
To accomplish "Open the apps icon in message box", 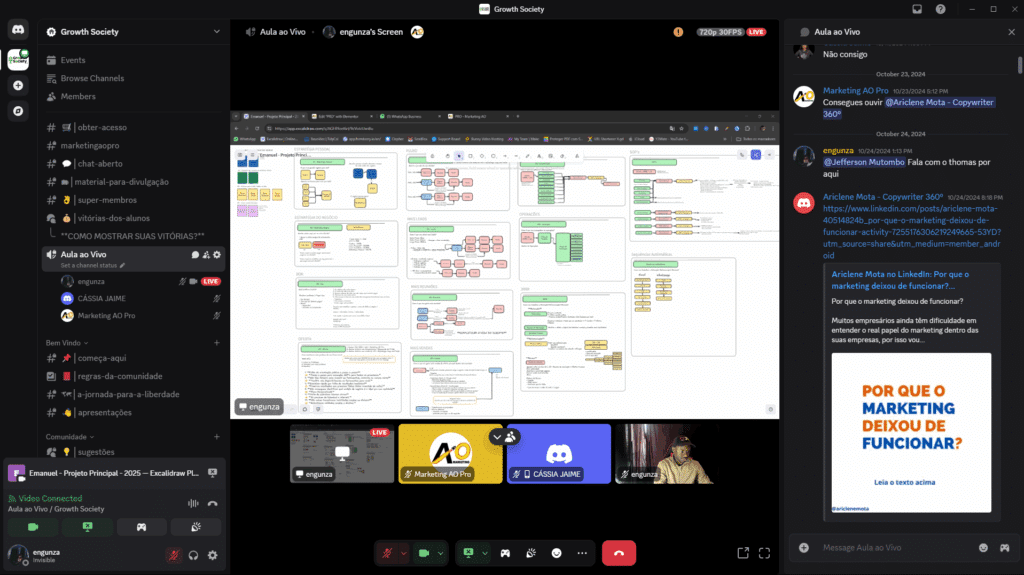I will pyautogui.click(x=1004, y=548).
